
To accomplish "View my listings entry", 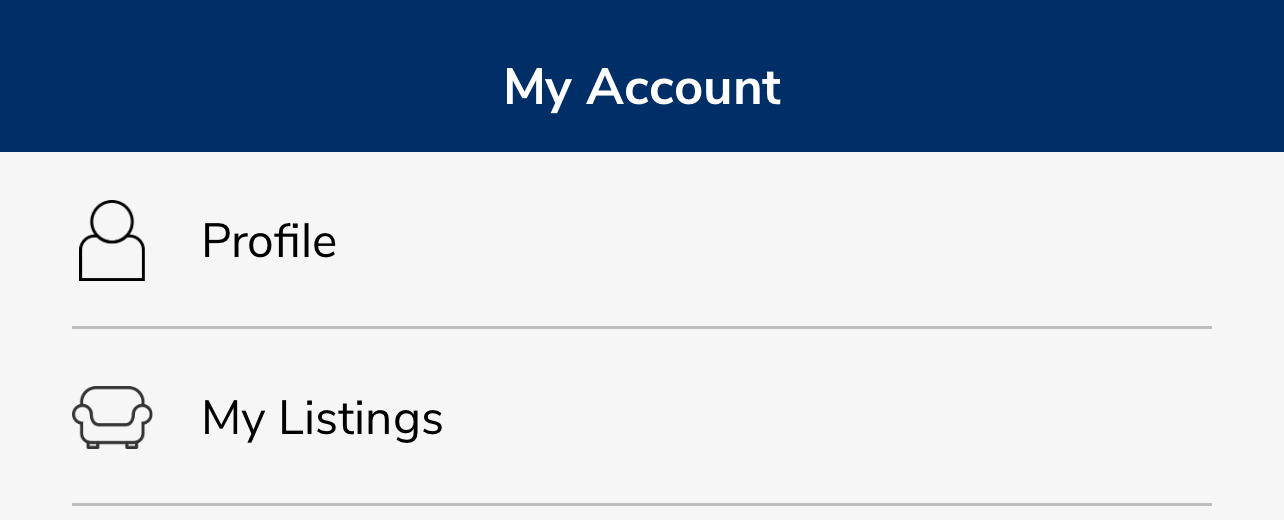I will (642, 416).
